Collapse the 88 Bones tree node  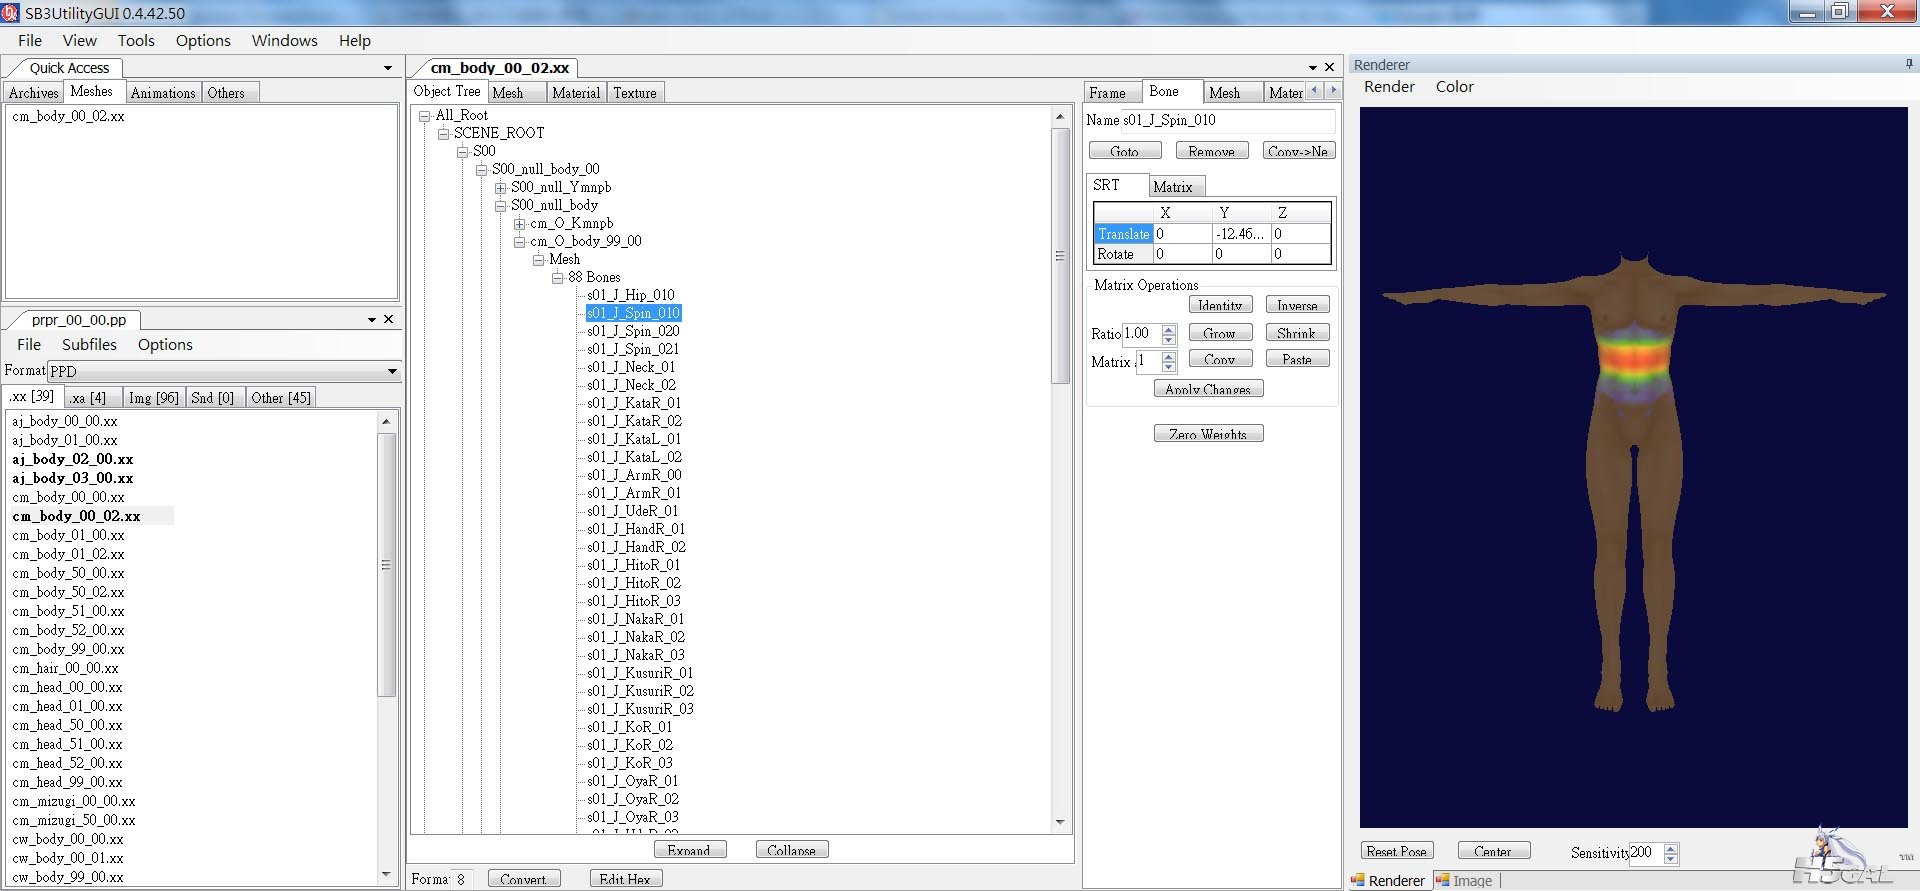[x=557, y=278]
